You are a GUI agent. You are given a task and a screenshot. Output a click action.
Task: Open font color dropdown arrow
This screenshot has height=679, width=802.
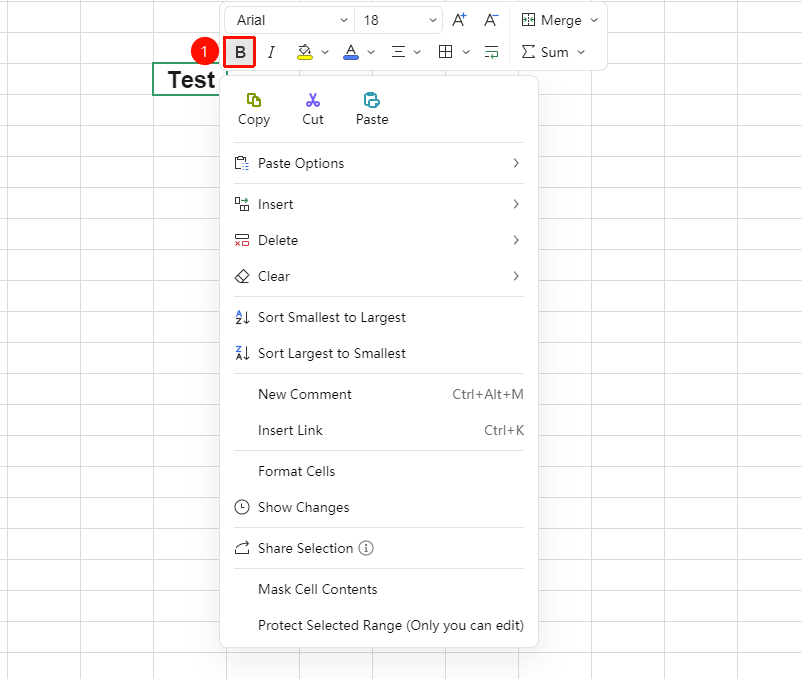point(371,52)
